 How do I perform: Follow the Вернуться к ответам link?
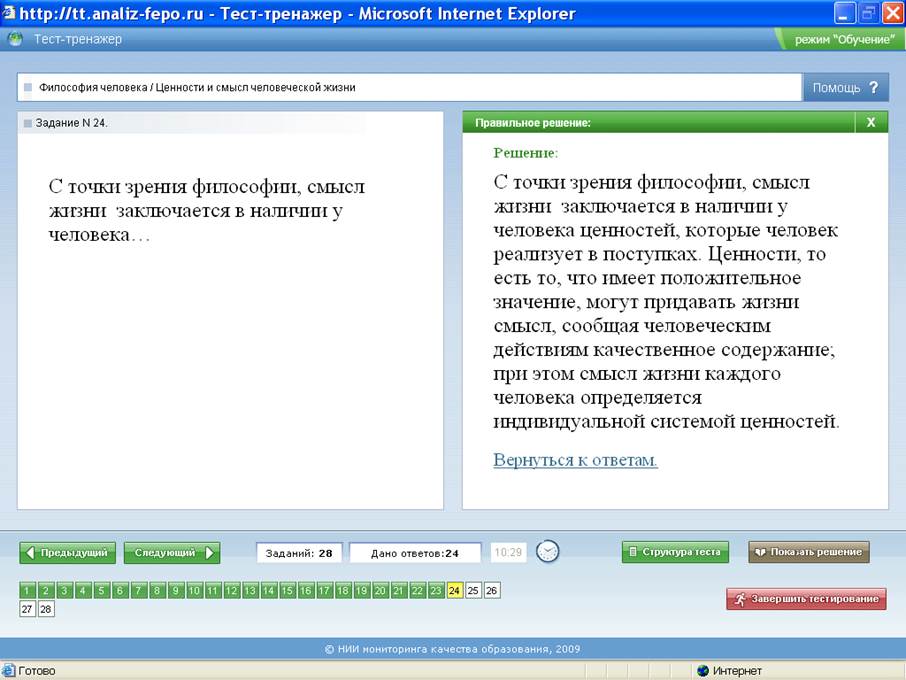pyautogui.click(x=575, y=460)
